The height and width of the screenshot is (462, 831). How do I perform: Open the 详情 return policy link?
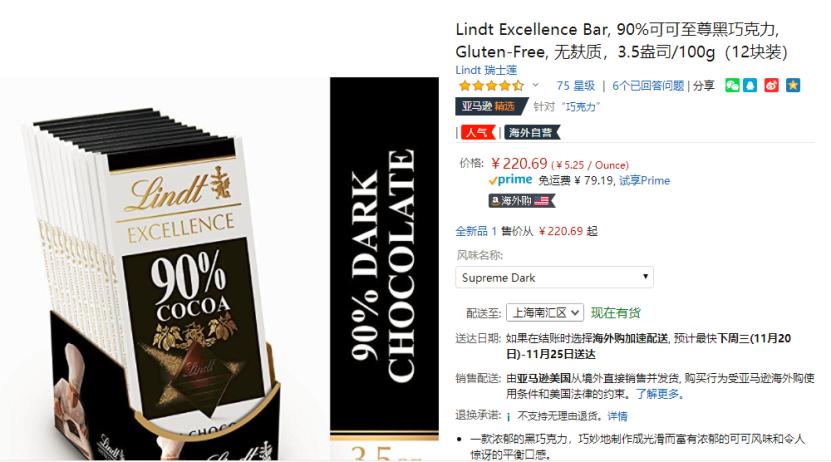[x=617, y=416]
